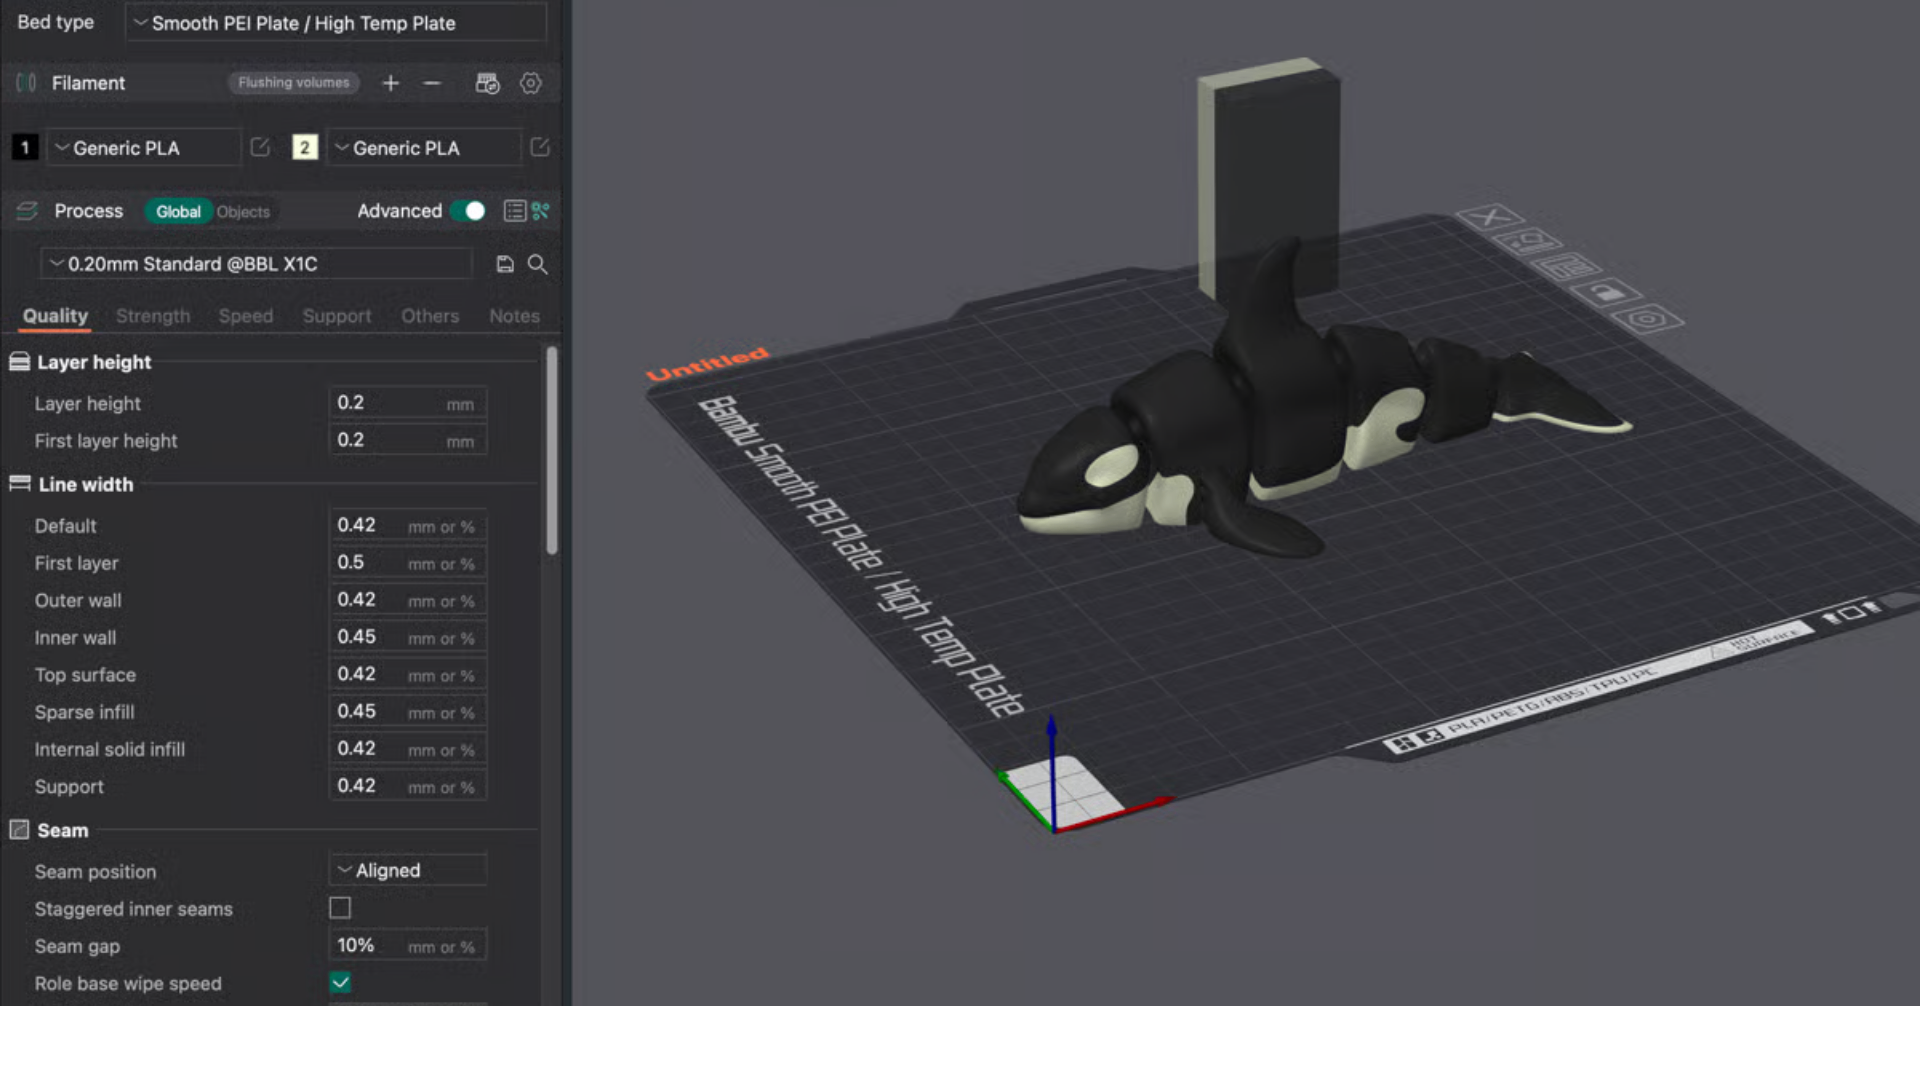
Task: Compare presets icon next to Advanced
Action: pyautogui.click(x=541, y=211)
